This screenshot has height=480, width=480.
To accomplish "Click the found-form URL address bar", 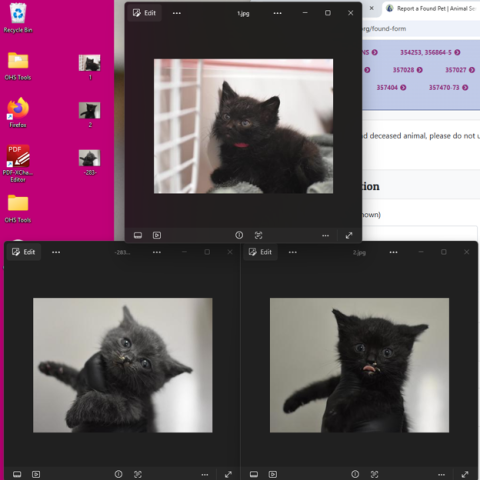I will pyautogui.click(x=421, y=29).
